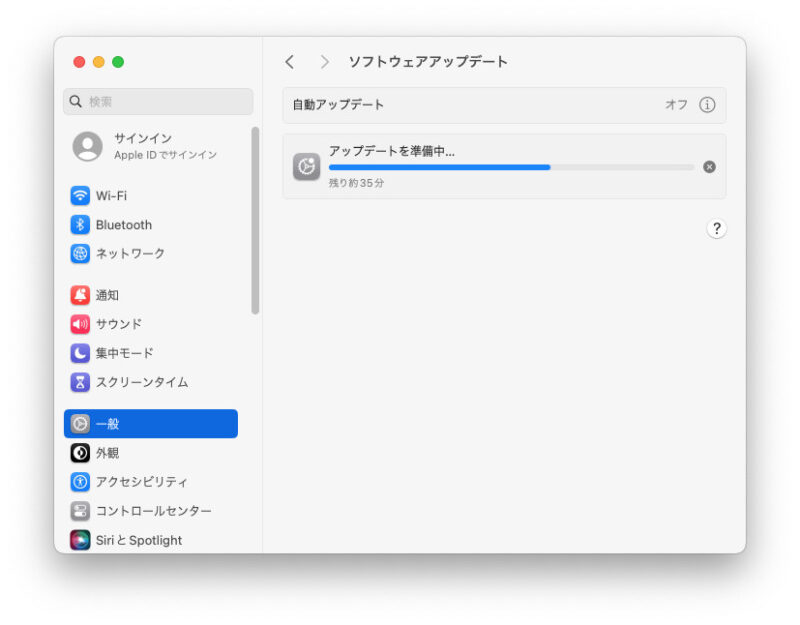
Task: Click 残り約35分 text
Action: pyautogui.click(x=356, y=183)
